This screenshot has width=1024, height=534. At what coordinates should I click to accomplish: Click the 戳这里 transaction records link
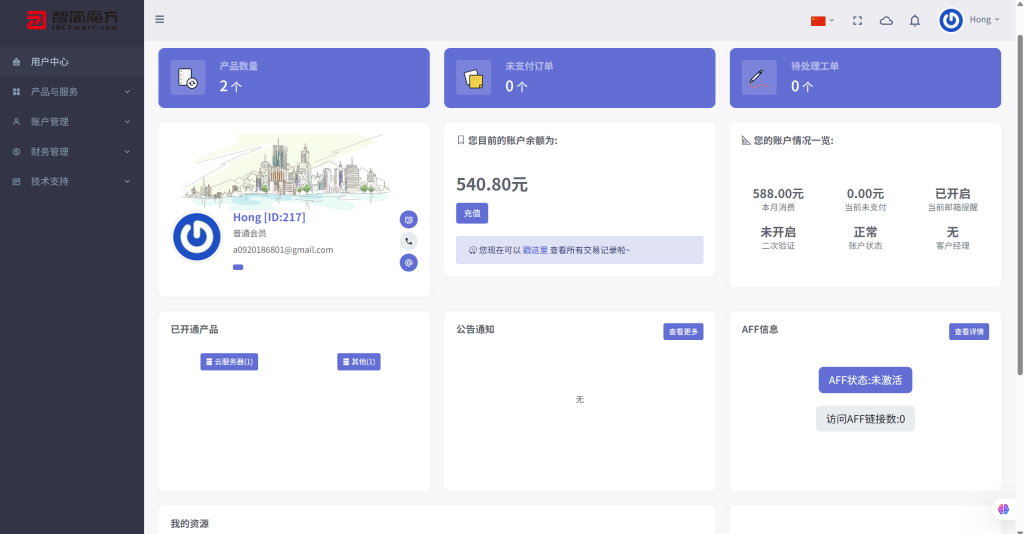click(x=535, y=250)
